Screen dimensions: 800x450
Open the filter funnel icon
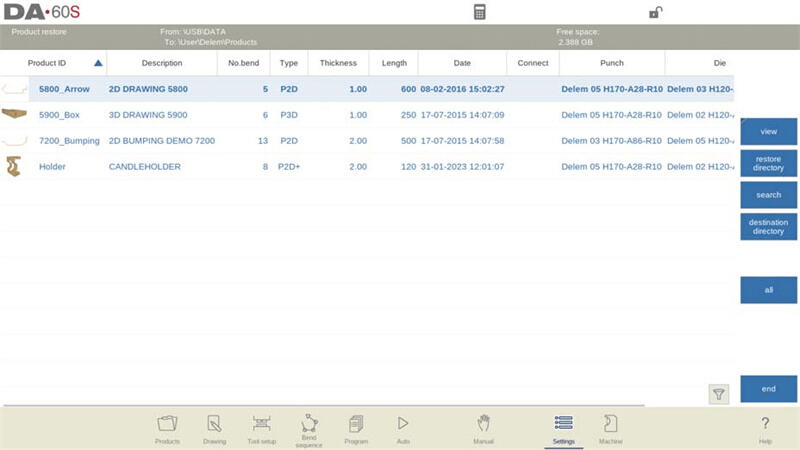tap(718, 394)
